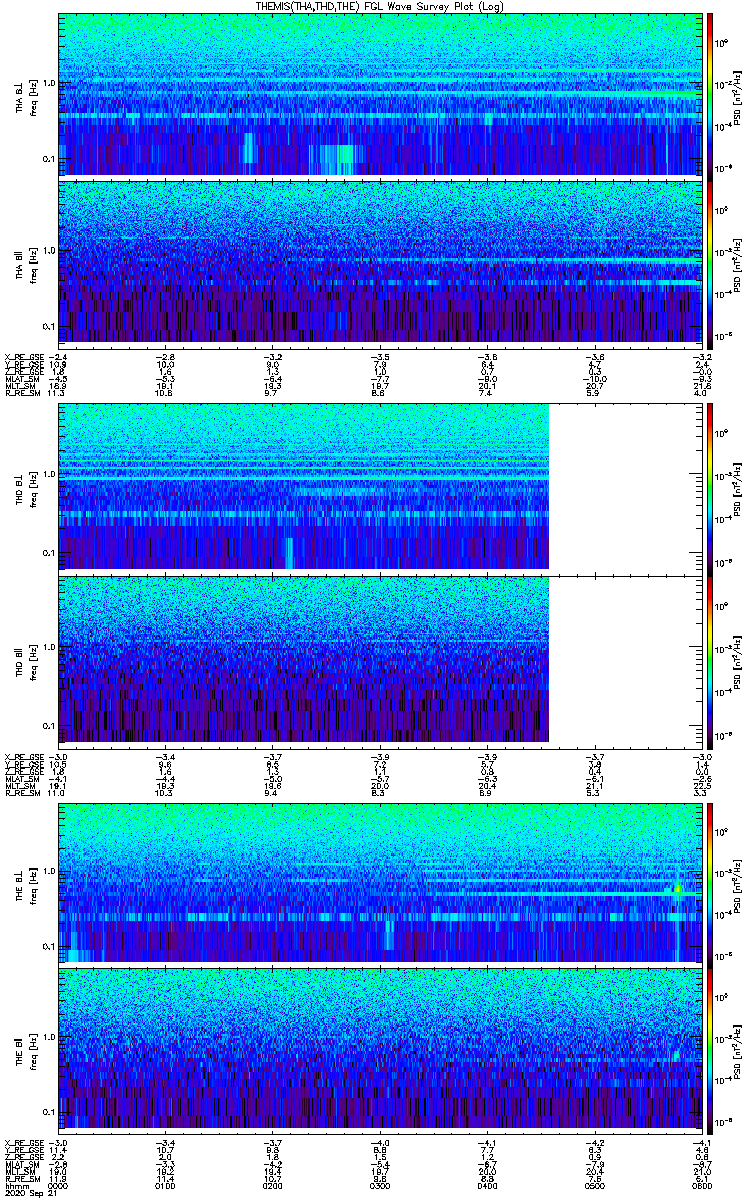This screenshot has width=750, height=1200.
Task: Click the '0200' time label on bottom axis
Action: pyautogui.click(x=272, y=1187)
